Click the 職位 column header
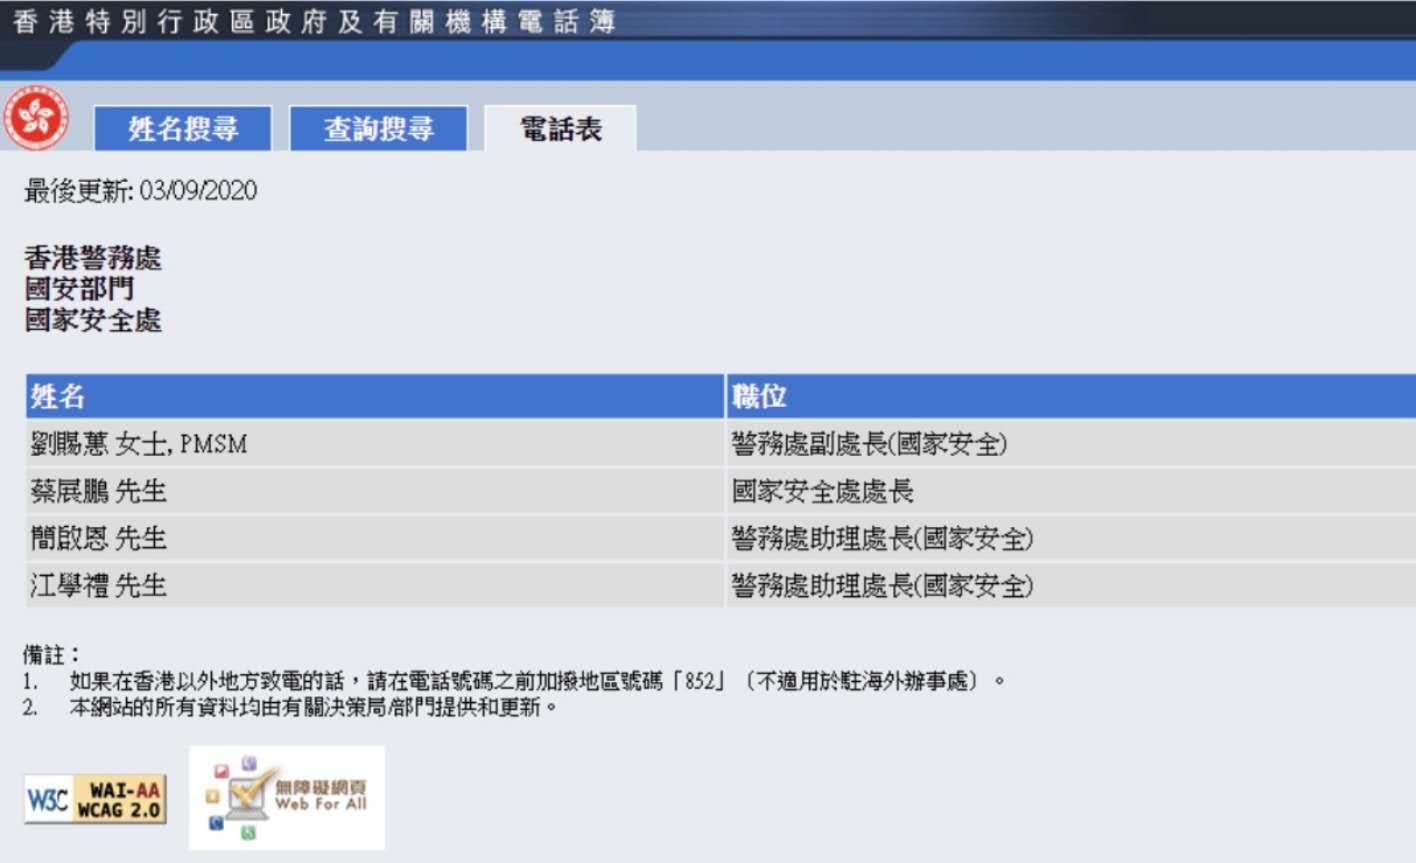The width and height of the screenshot is (1416, 863). point(1072,397)
